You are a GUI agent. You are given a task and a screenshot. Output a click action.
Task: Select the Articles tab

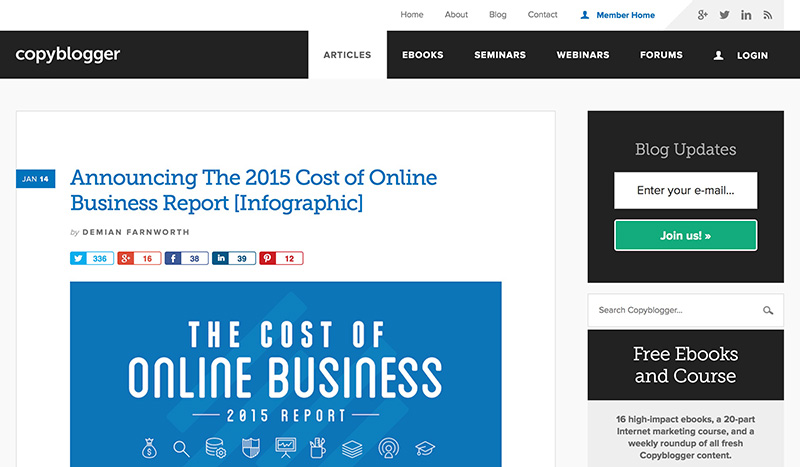tap(347, 55)
